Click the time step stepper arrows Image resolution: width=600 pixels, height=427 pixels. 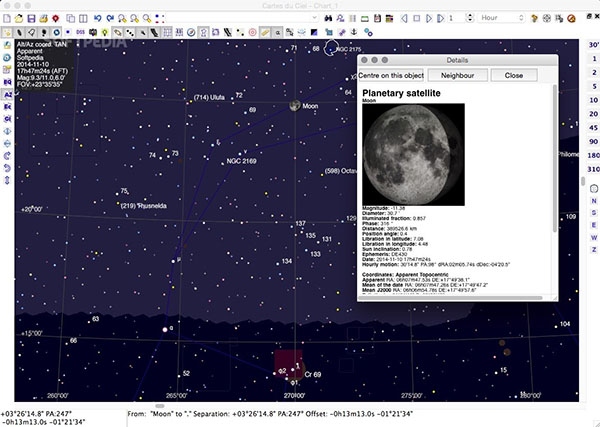pos(470,18)
